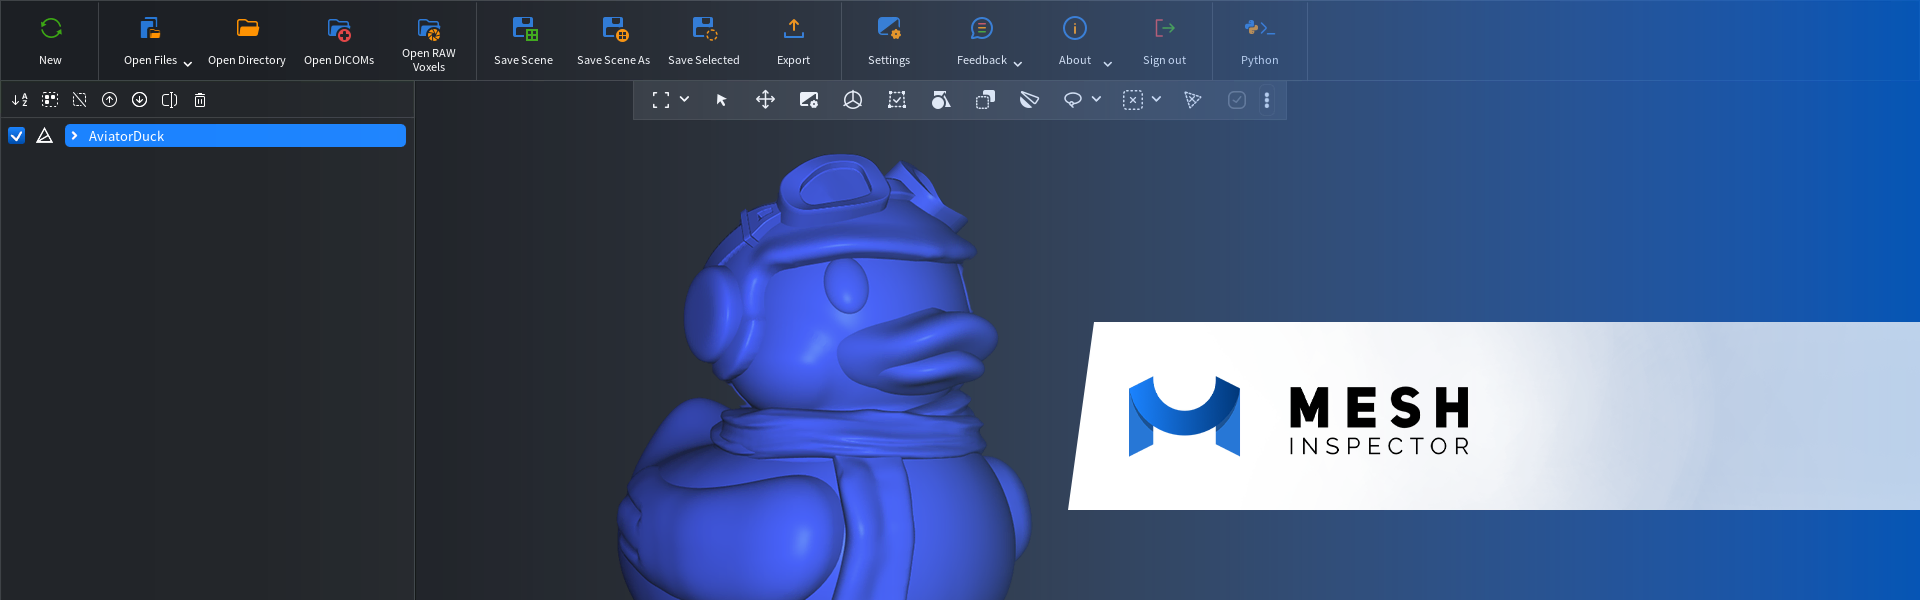
Task: Click Sign out
Action: coord(1164,40)
